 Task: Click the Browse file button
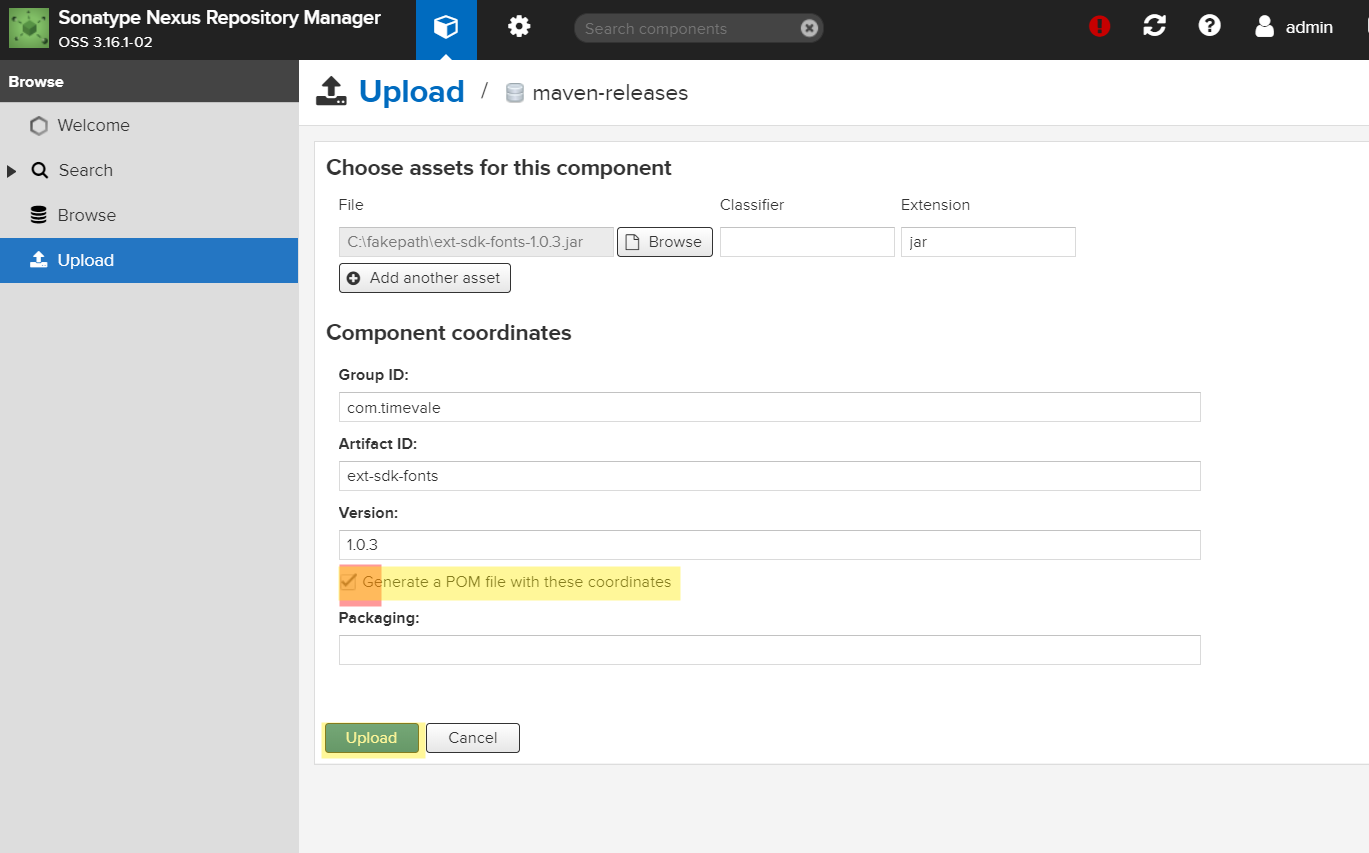pyautogui.click(x=665, y=242)
